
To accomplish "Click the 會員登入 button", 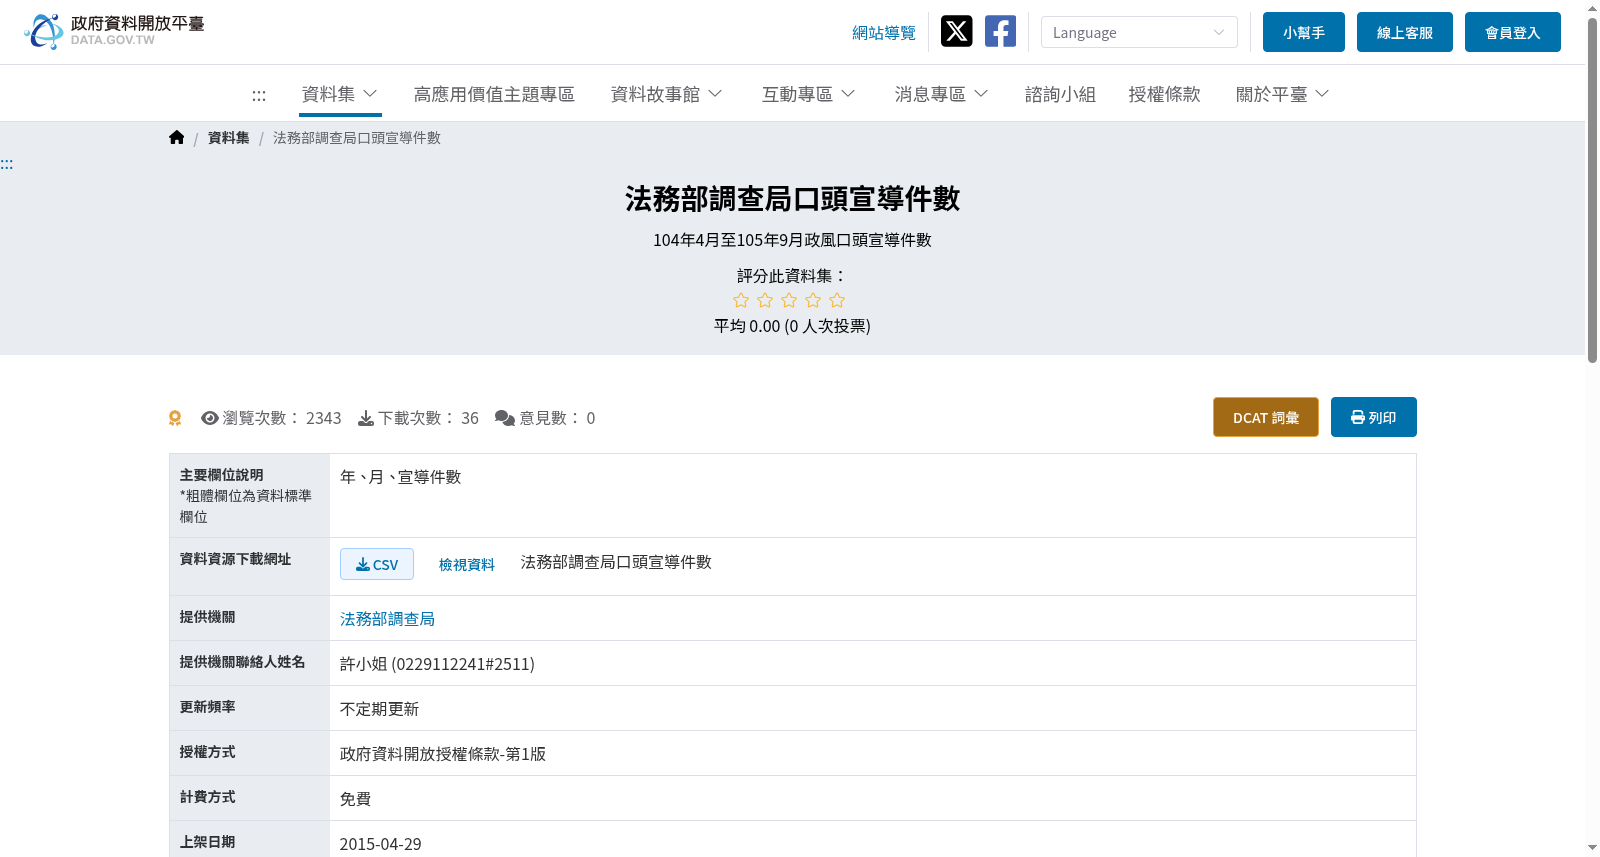I will (1513, 32).
